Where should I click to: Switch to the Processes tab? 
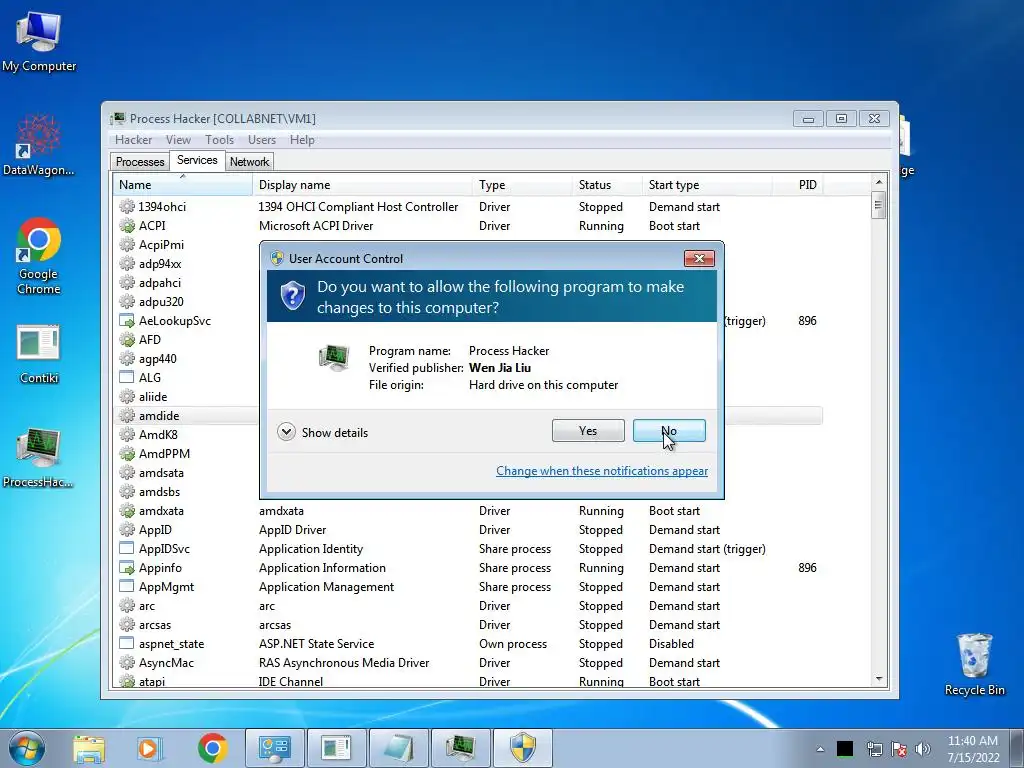(x=140, y=161)
